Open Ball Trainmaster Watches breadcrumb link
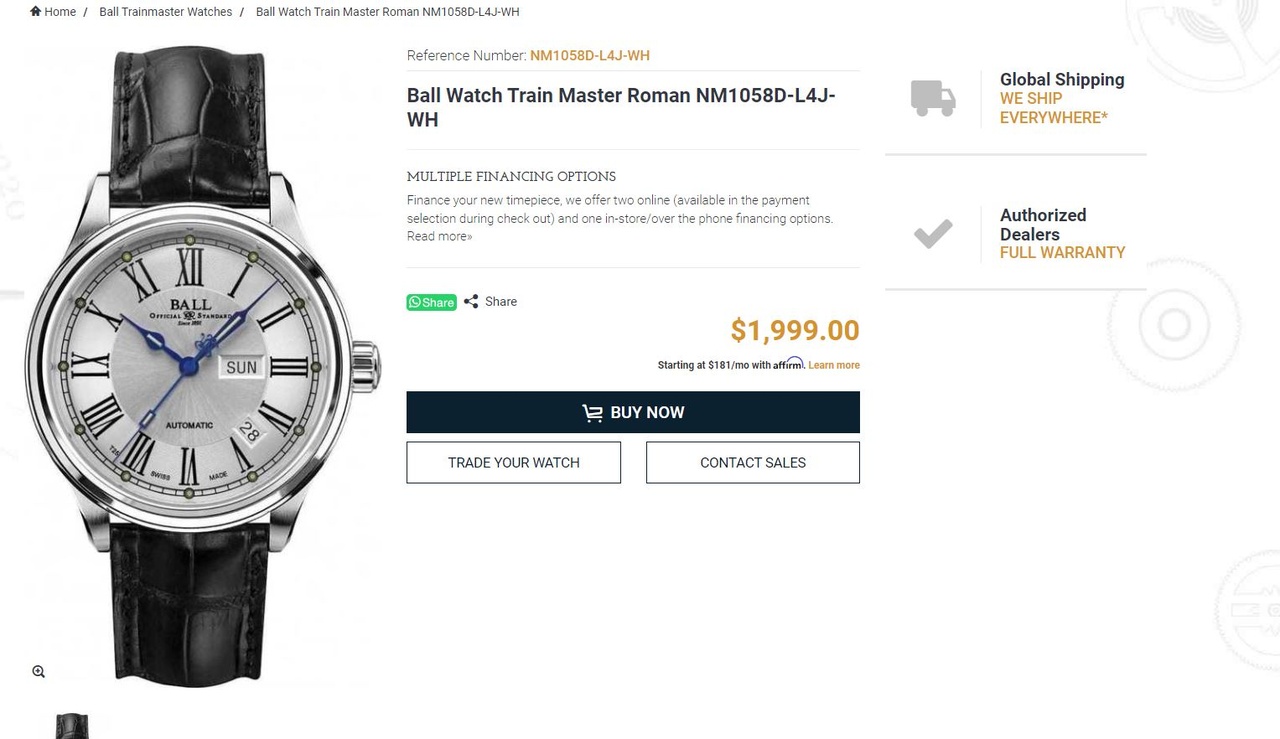1280x739 pixels. pyautogui.click(x=165, y=12)
